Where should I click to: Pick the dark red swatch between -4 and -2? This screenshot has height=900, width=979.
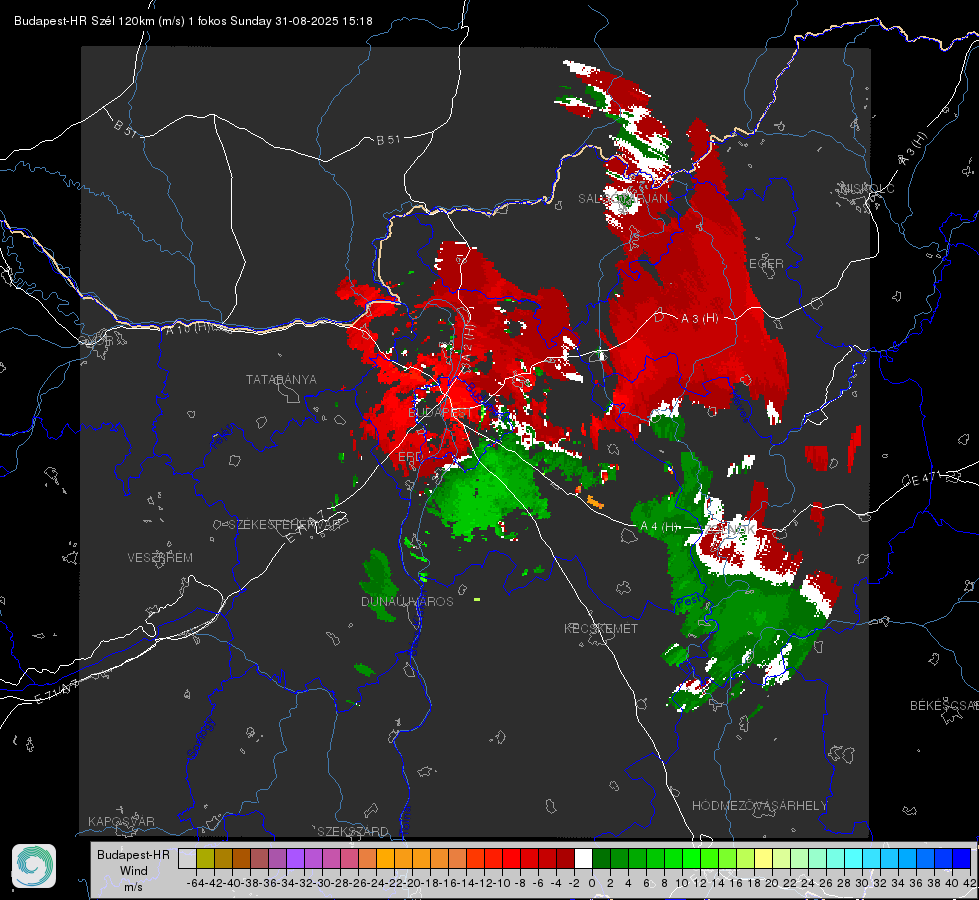[x=565, y=859]
